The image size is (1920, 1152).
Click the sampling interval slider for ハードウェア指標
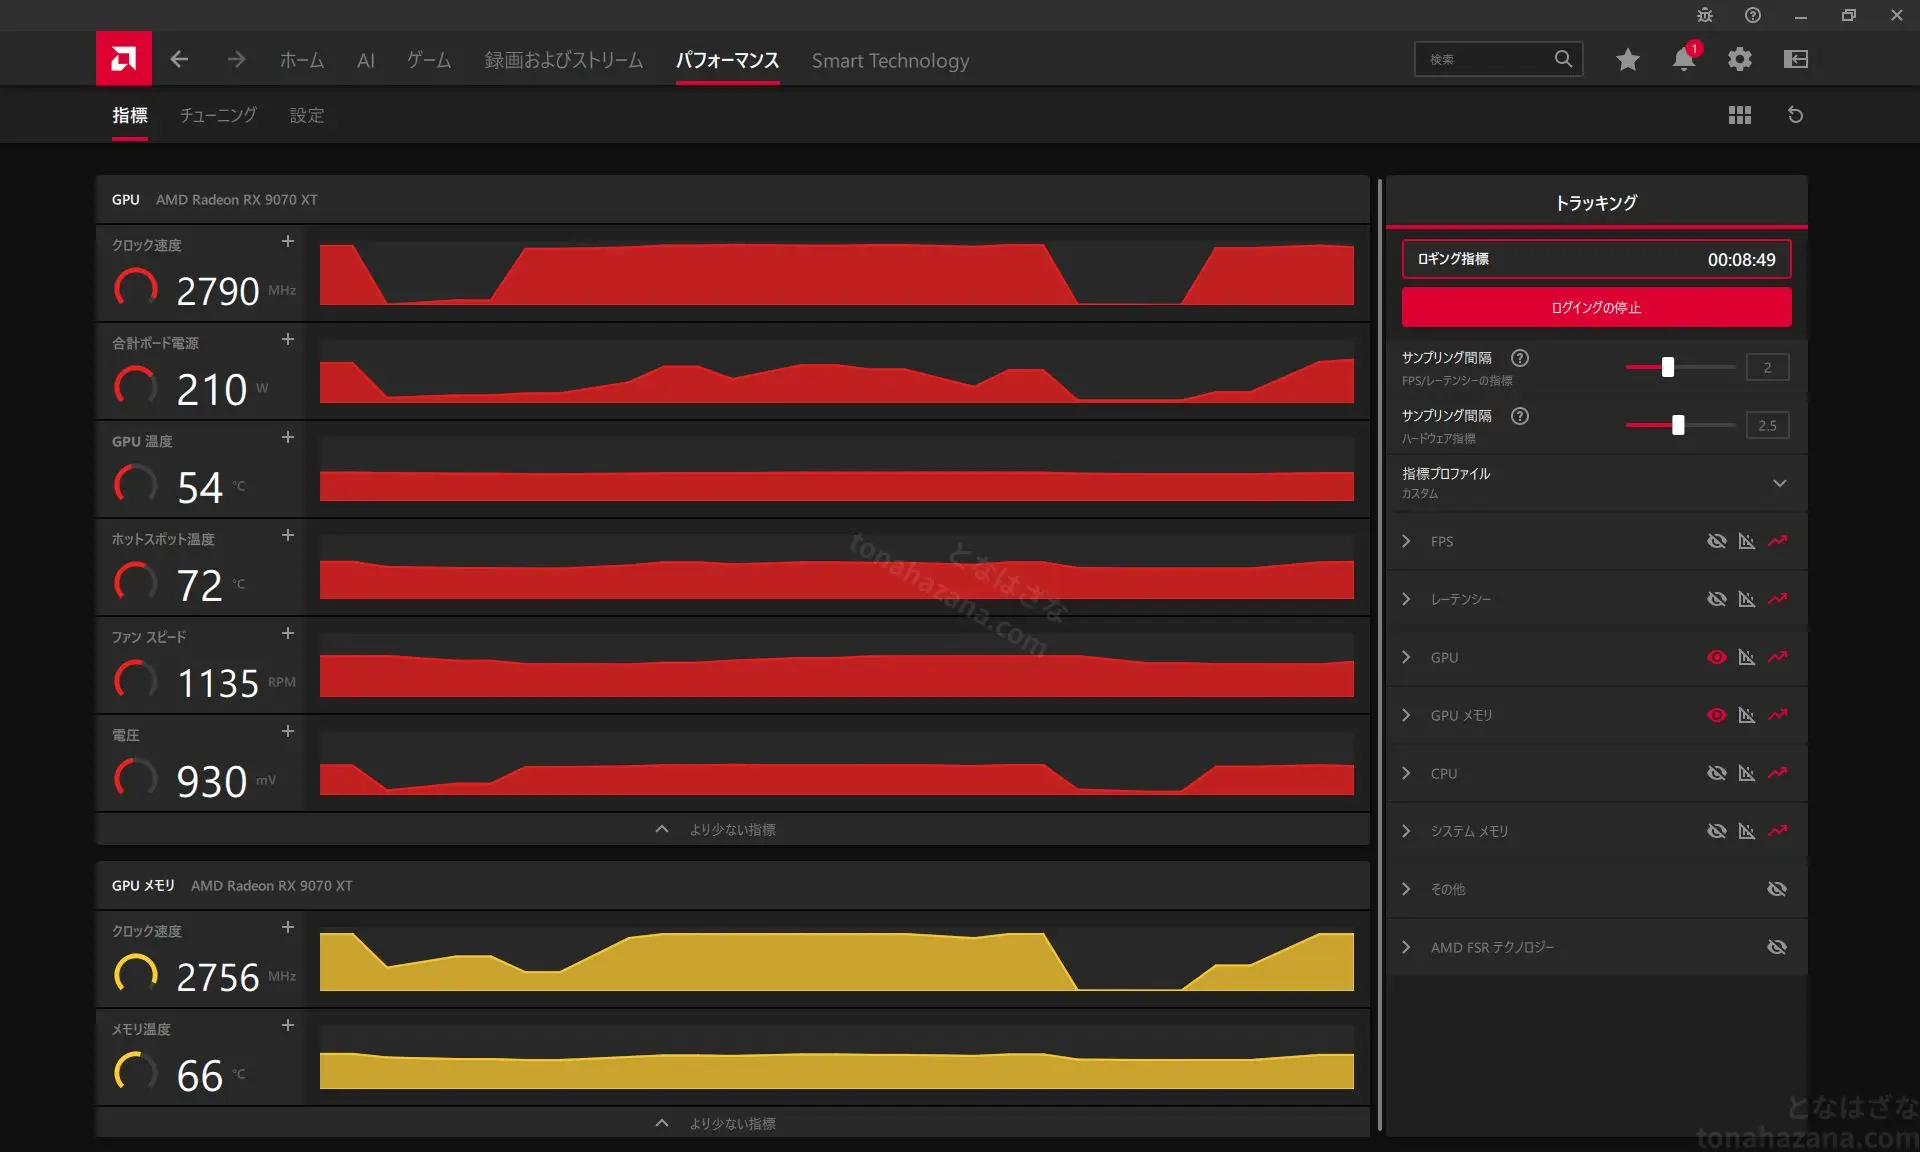[1680, 425]
